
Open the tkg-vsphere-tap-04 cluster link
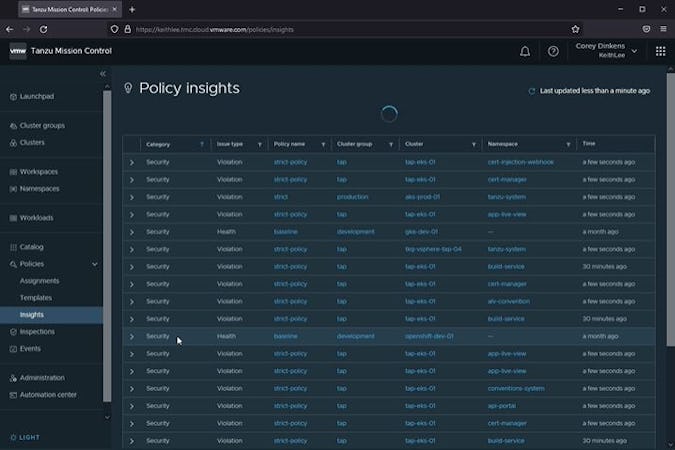click(433, 249)
